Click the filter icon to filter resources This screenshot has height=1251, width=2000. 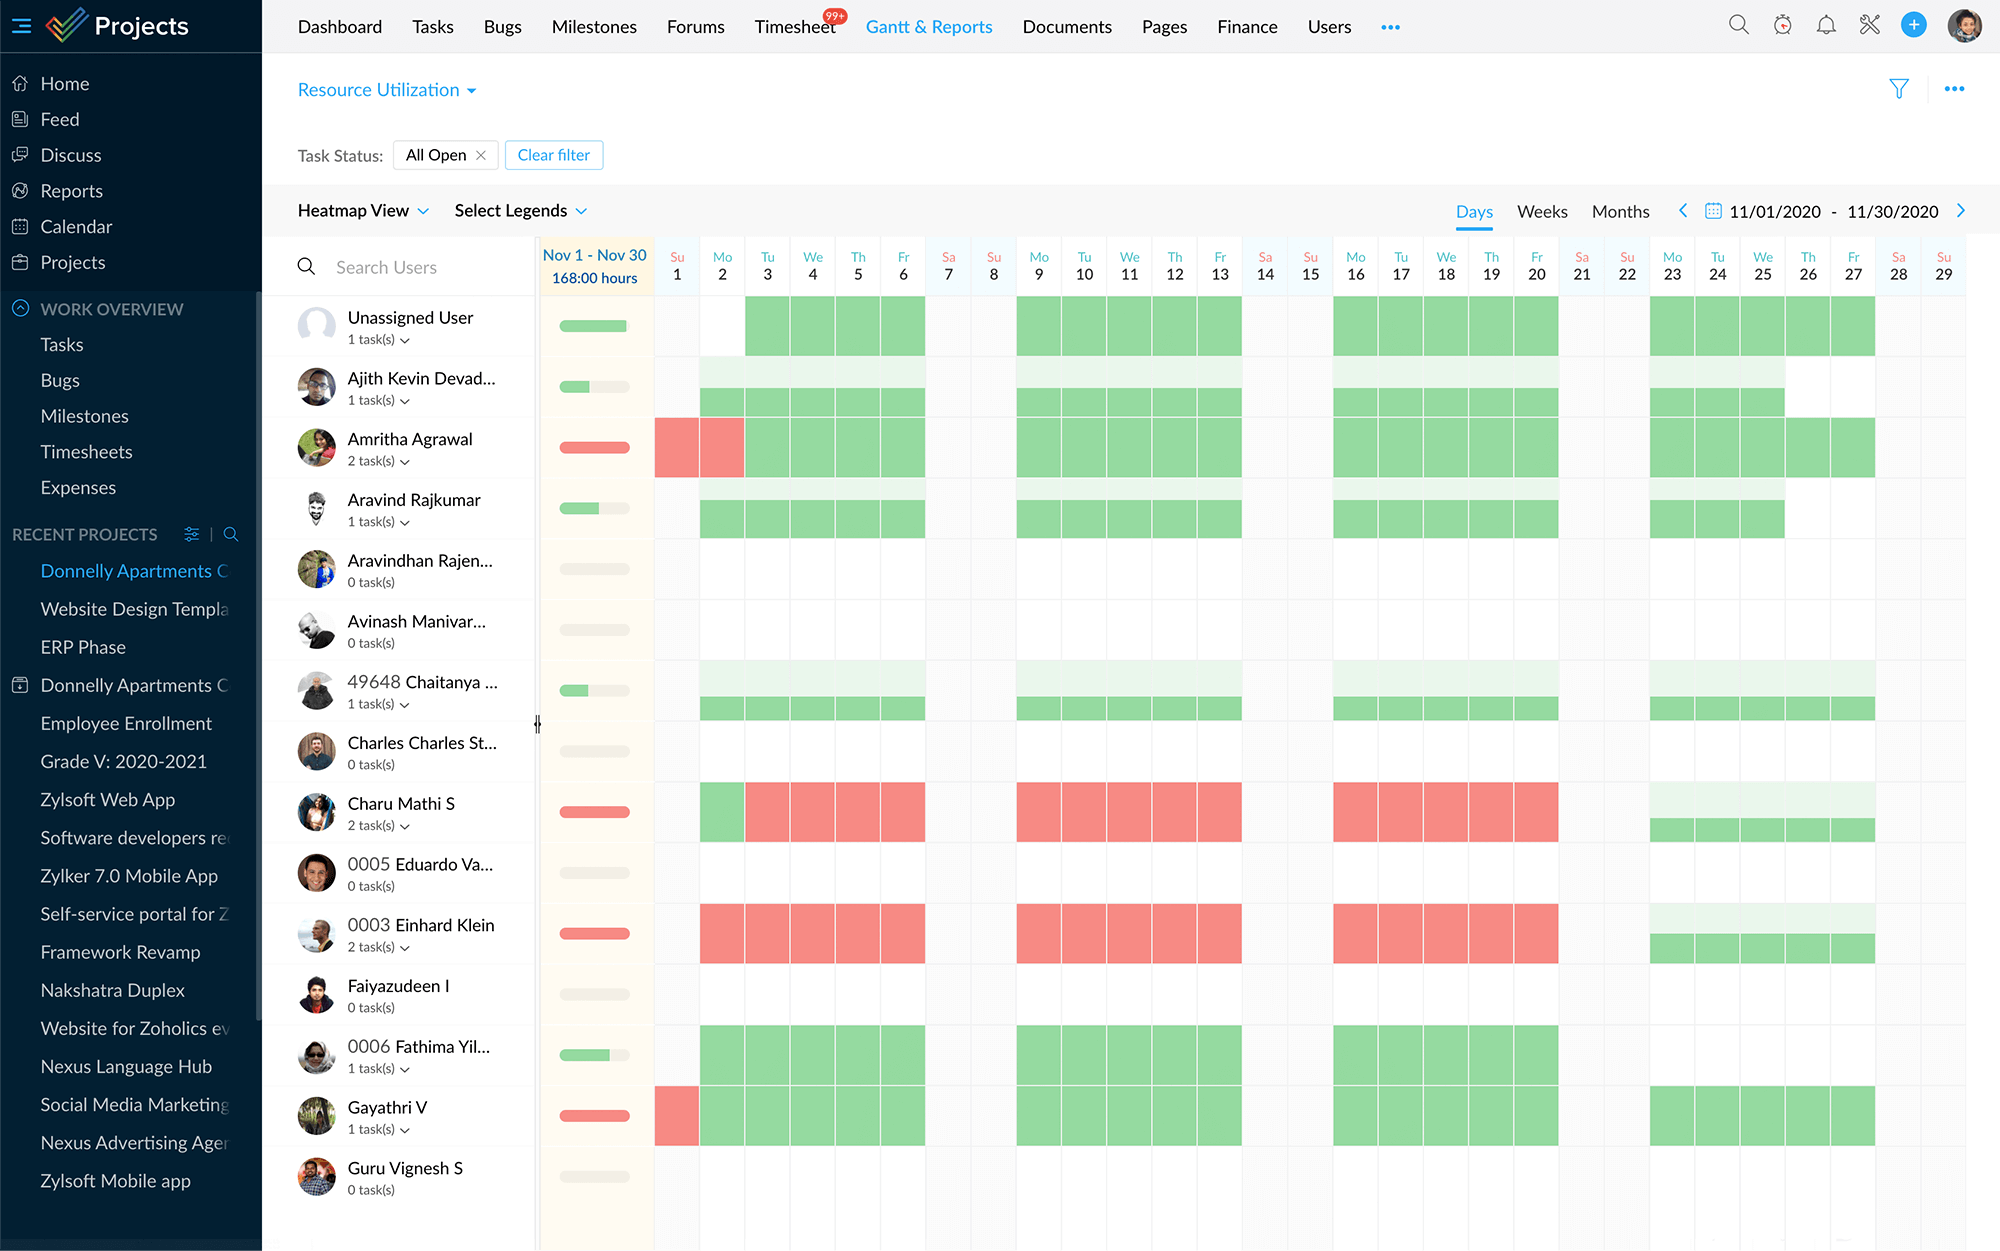[1899, 86]
